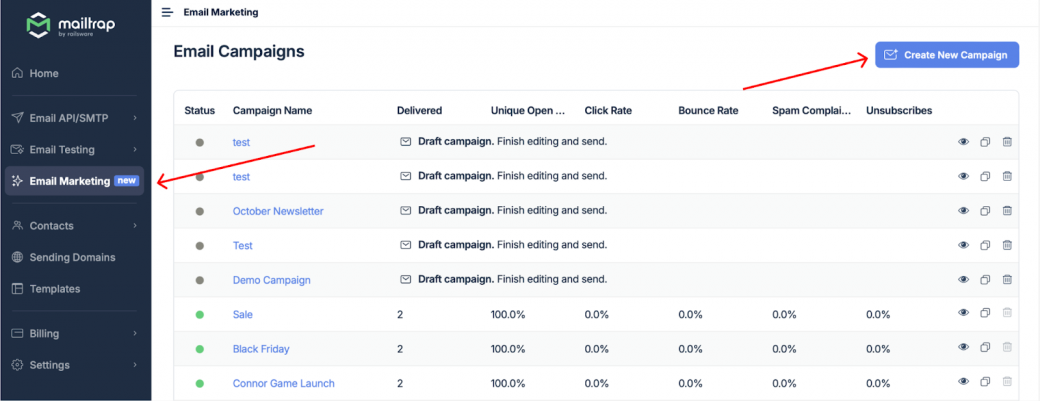This screenshot has width=1040, height=401.
Task: Sort by Delivered column header
Action: [x=419, y=110]
